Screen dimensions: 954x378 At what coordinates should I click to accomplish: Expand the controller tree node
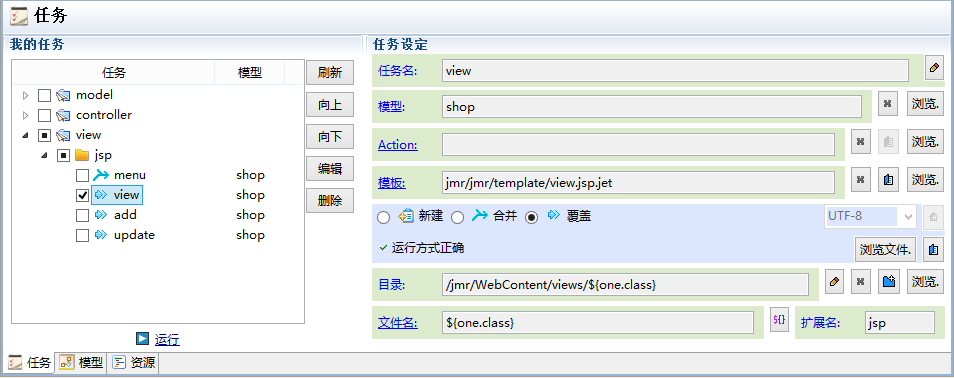coord(25,115)
